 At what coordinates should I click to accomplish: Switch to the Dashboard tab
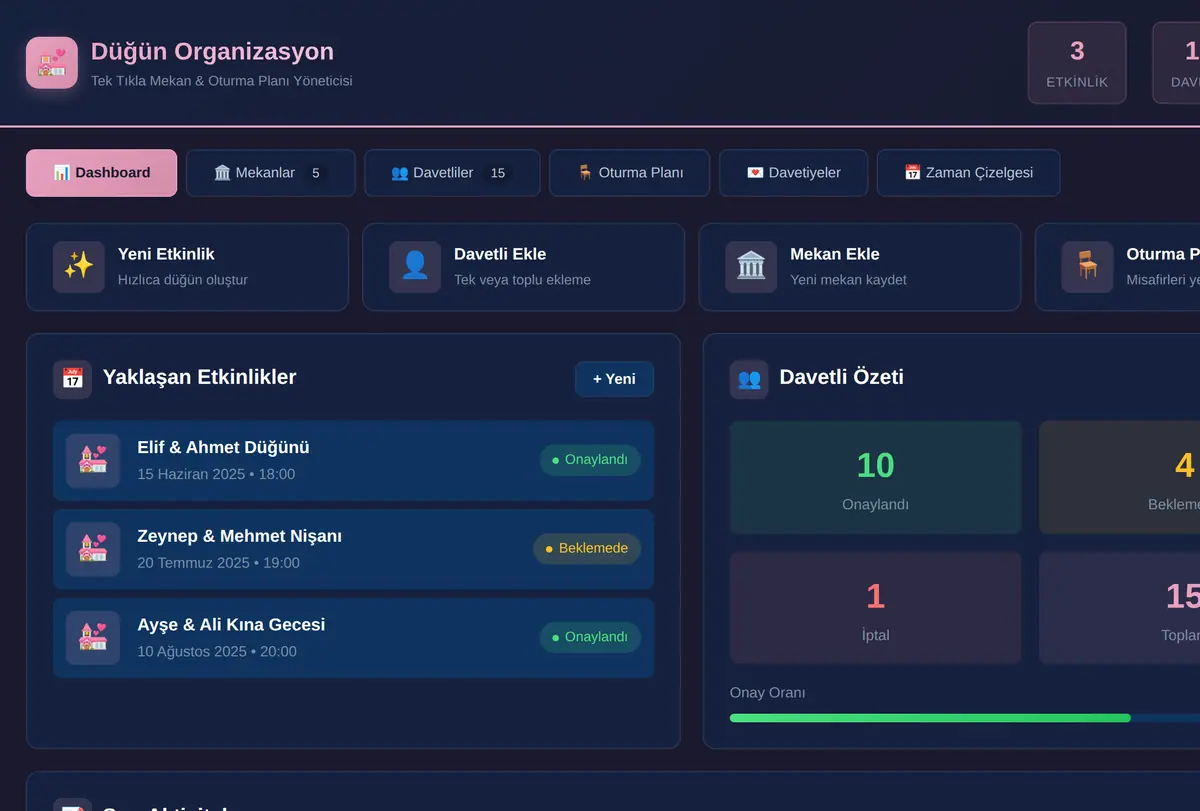(x=102, y=173)
